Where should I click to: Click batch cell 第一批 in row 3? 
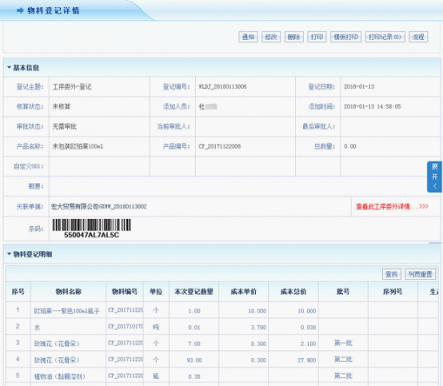(343, 343)
